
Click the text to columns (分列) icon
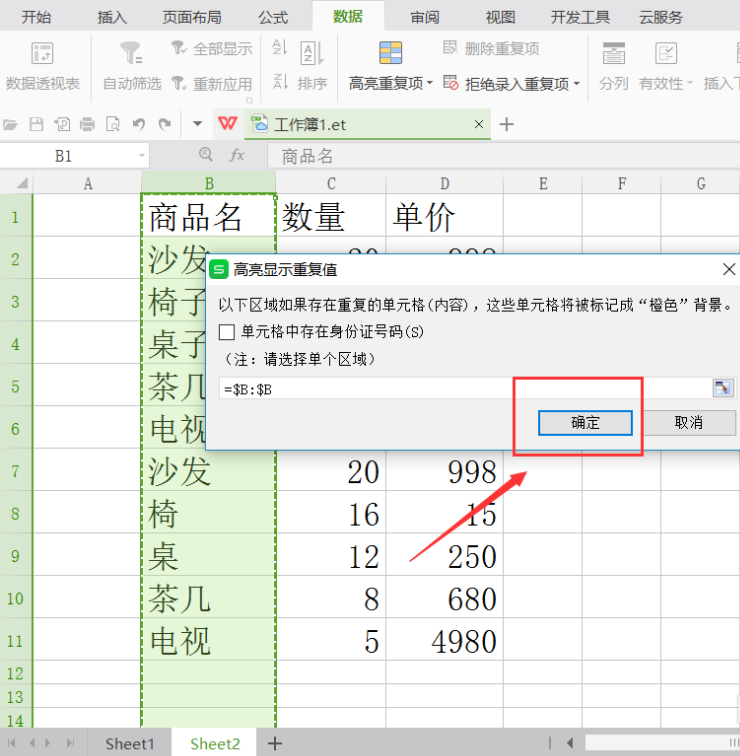[614, 53]
